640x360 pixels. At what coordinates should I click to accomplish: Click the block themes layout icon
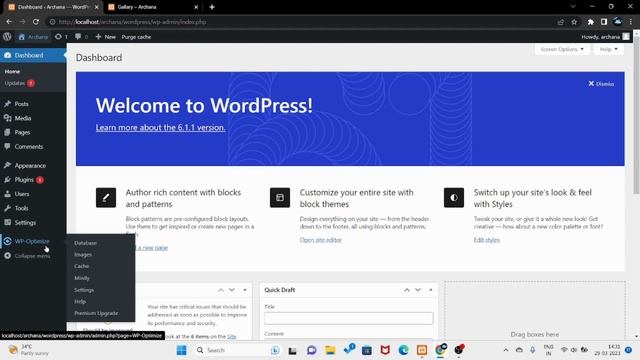coord(280,198)
